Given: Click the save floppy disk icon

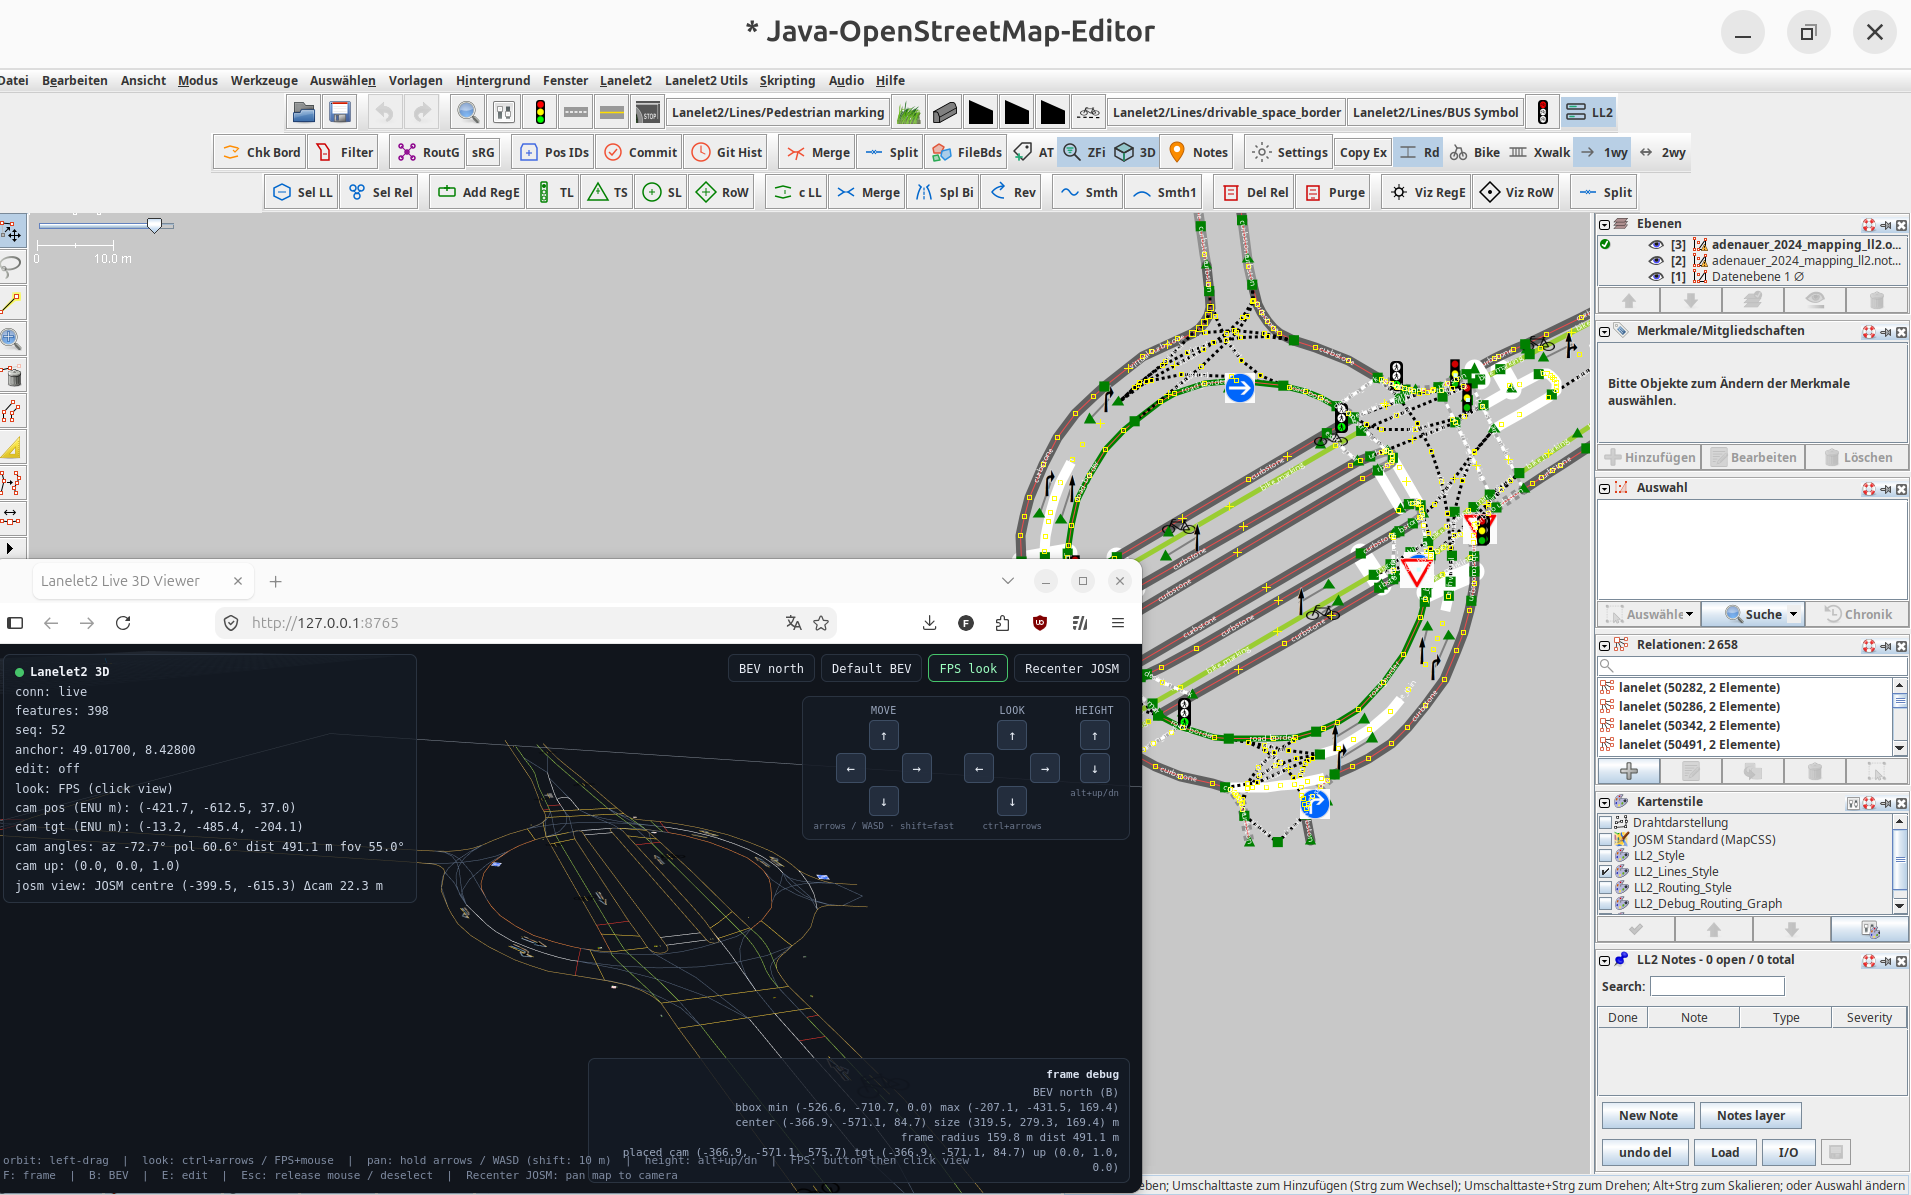Looking at the screenshot, I should pos(340,112).
